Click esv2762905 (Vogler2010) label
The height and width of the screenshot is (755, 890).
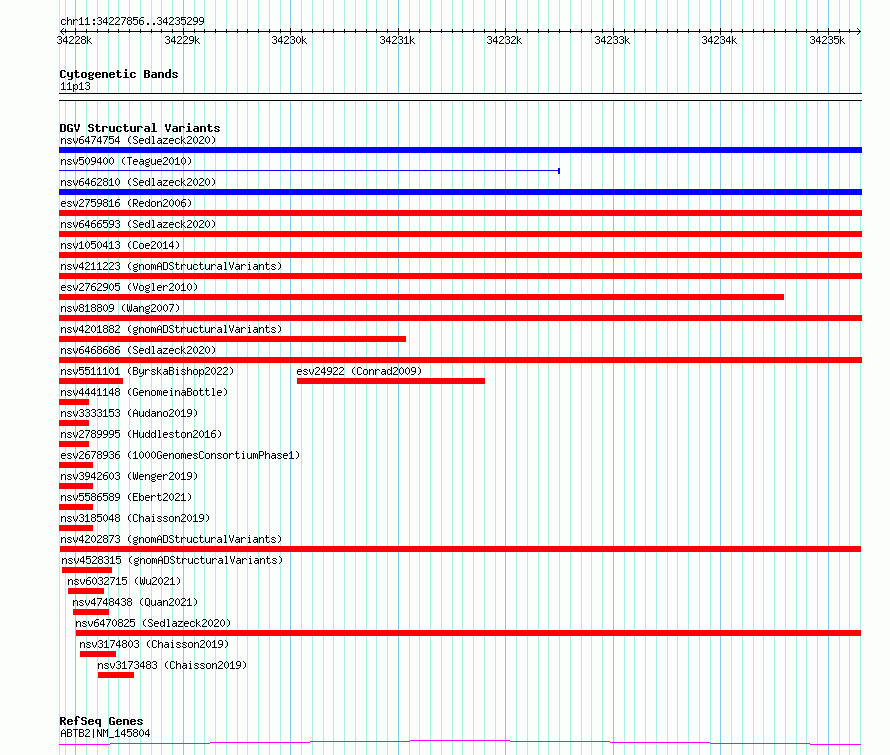129,287
